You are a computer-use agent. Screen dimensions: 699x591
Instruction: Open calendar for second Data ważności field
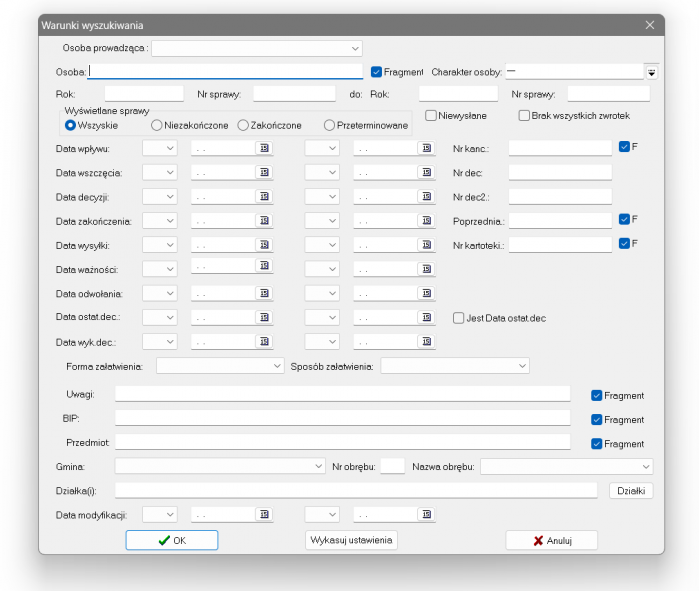(427, 269)
